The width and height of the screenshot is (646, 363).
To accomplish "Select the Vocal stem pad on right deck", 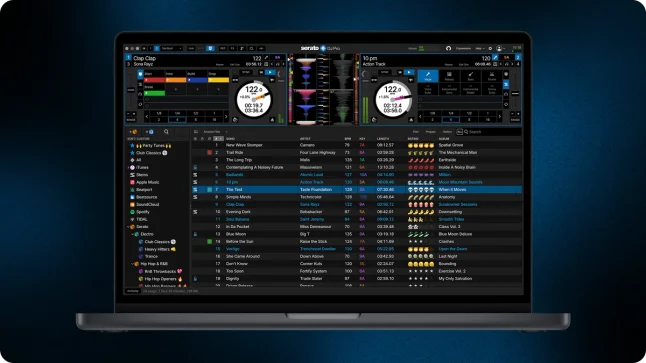I will [428, 76].
